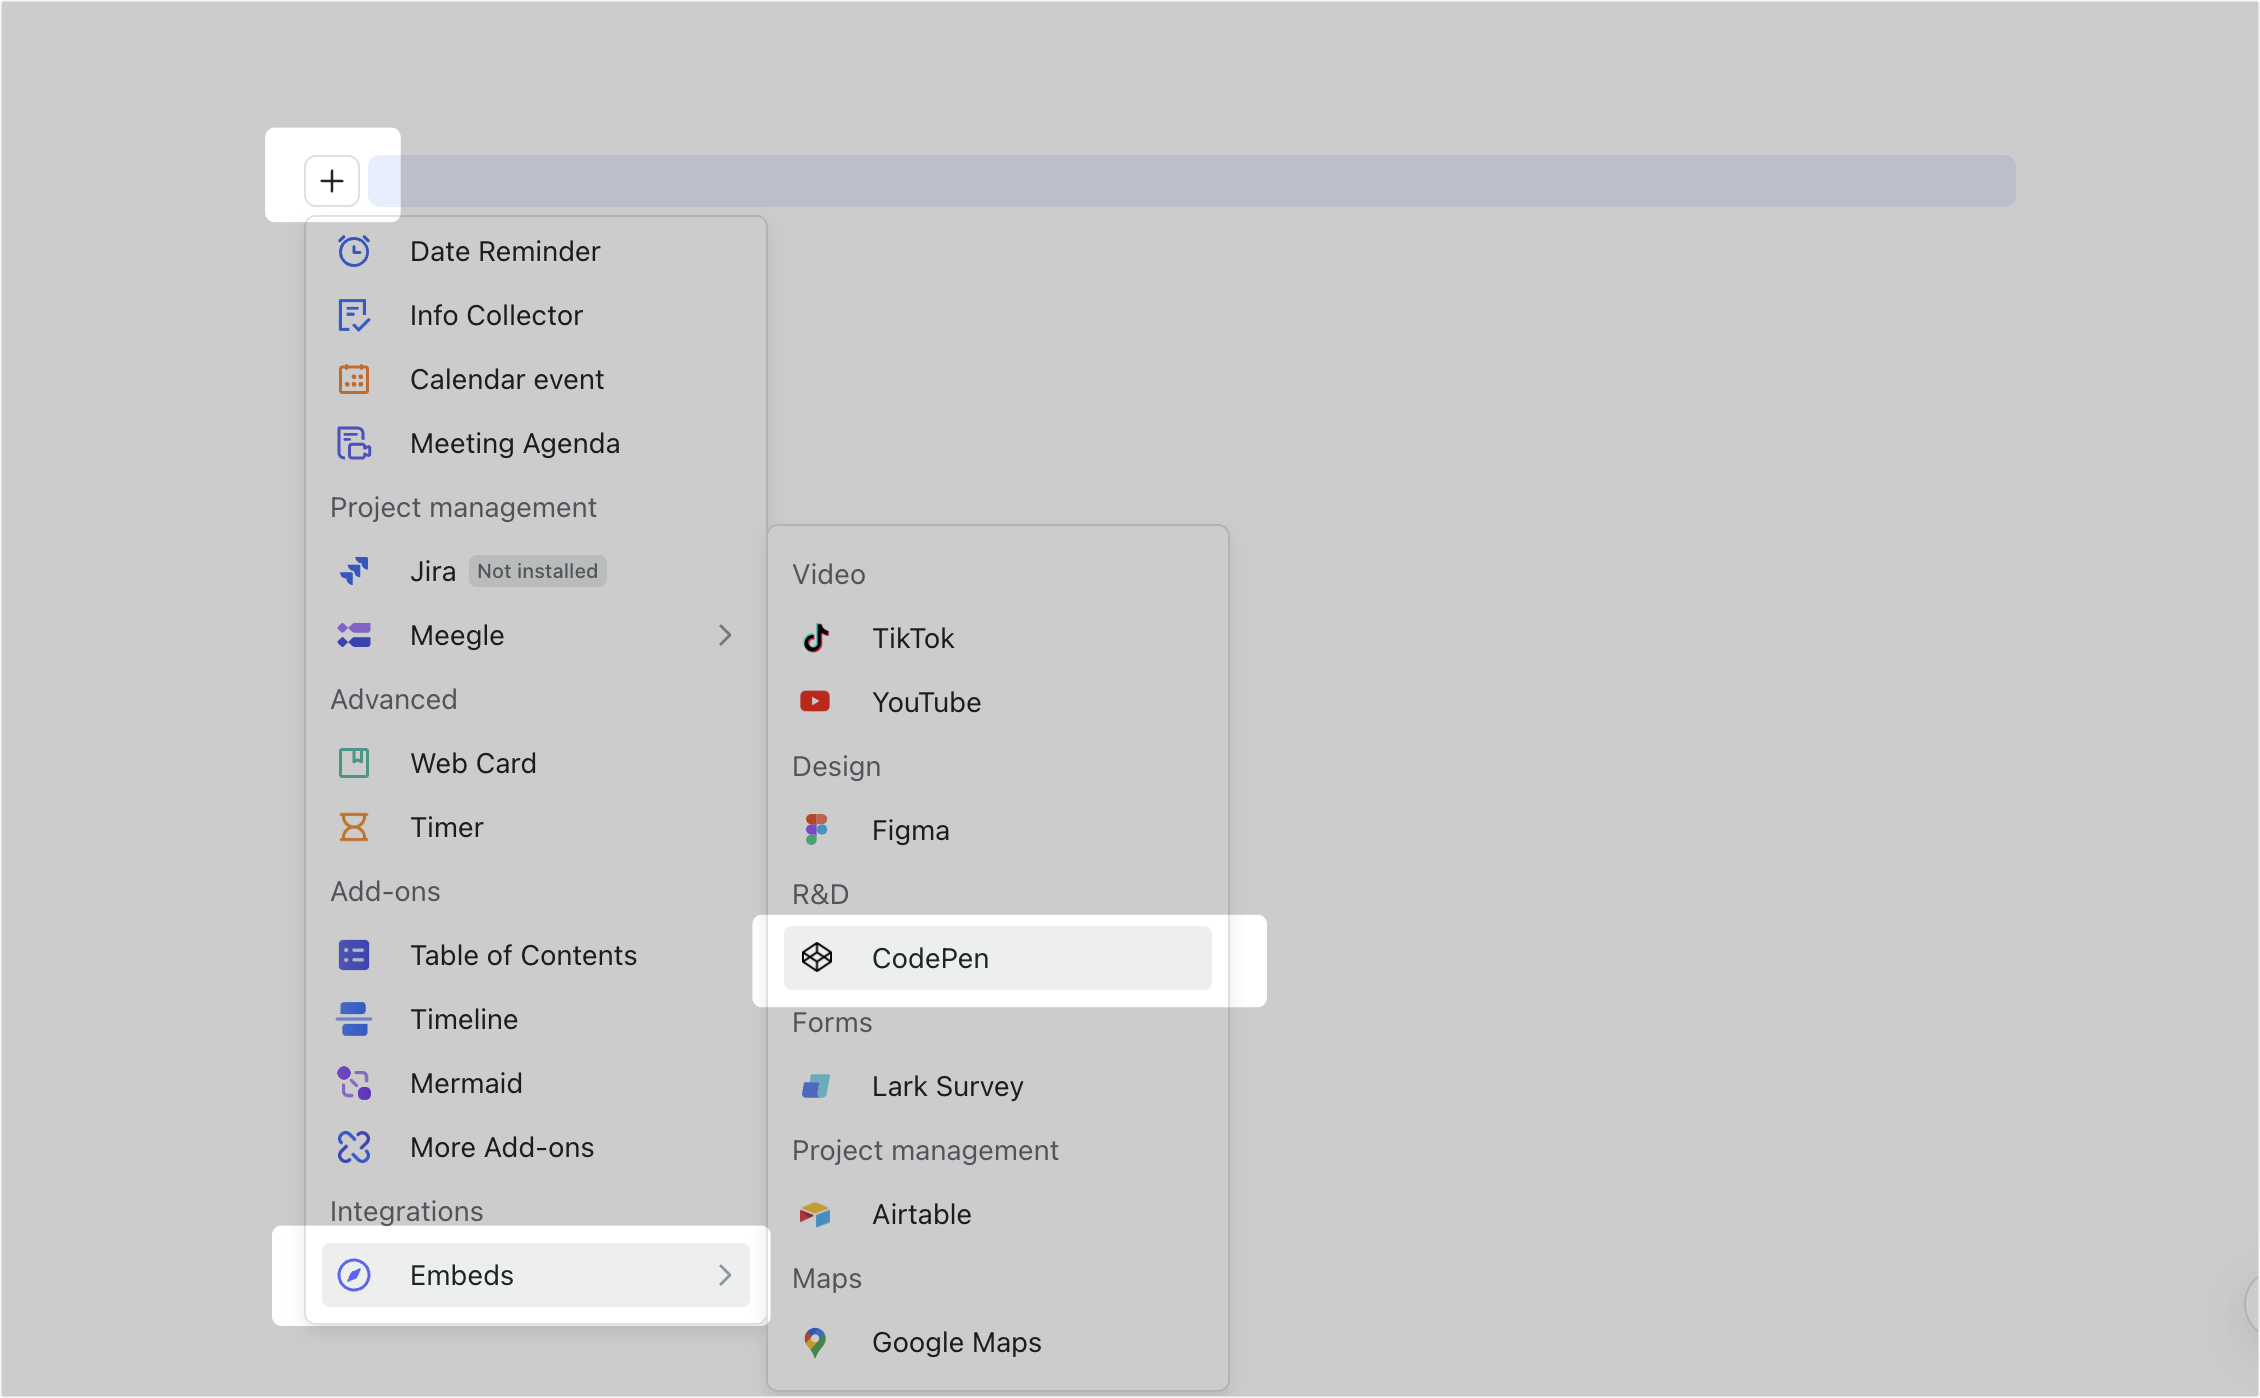Click the Date Reminder clock icon
Viewport: 2260px width, 1398px height.
click(x=354, y=251)
